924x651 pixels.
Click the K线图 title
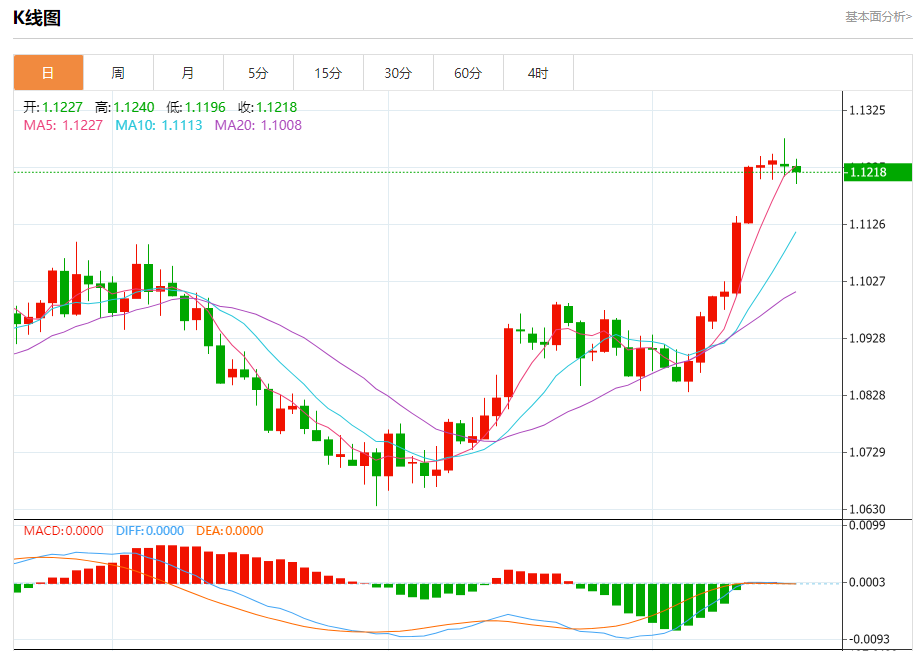pyautogui.click(x=37, y=18)
